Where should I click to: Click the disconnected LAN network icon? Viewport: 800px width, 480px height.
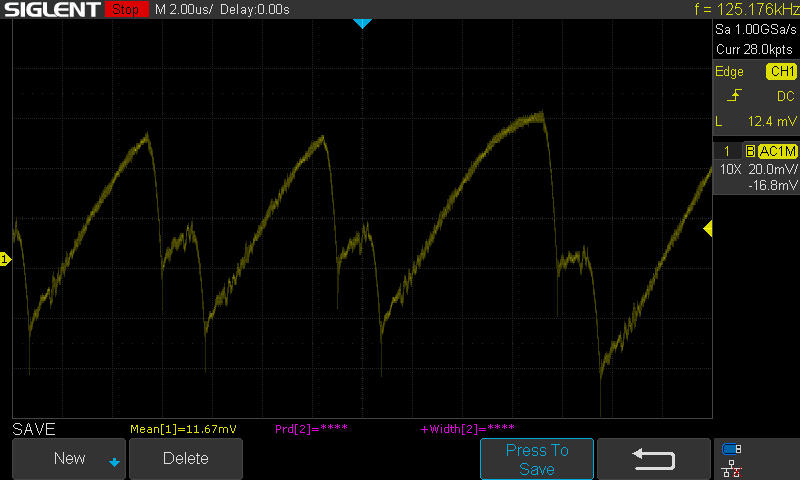731,467
